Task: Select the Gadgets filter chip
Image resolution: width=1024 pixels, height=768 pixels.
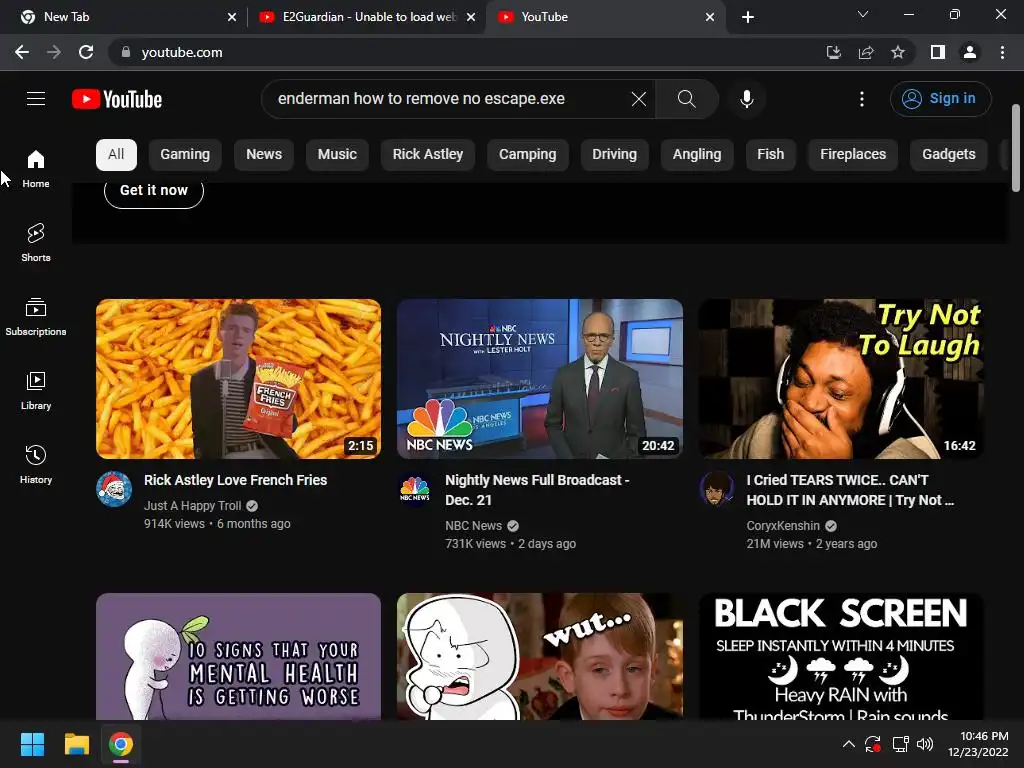Action: coord(948,155)
